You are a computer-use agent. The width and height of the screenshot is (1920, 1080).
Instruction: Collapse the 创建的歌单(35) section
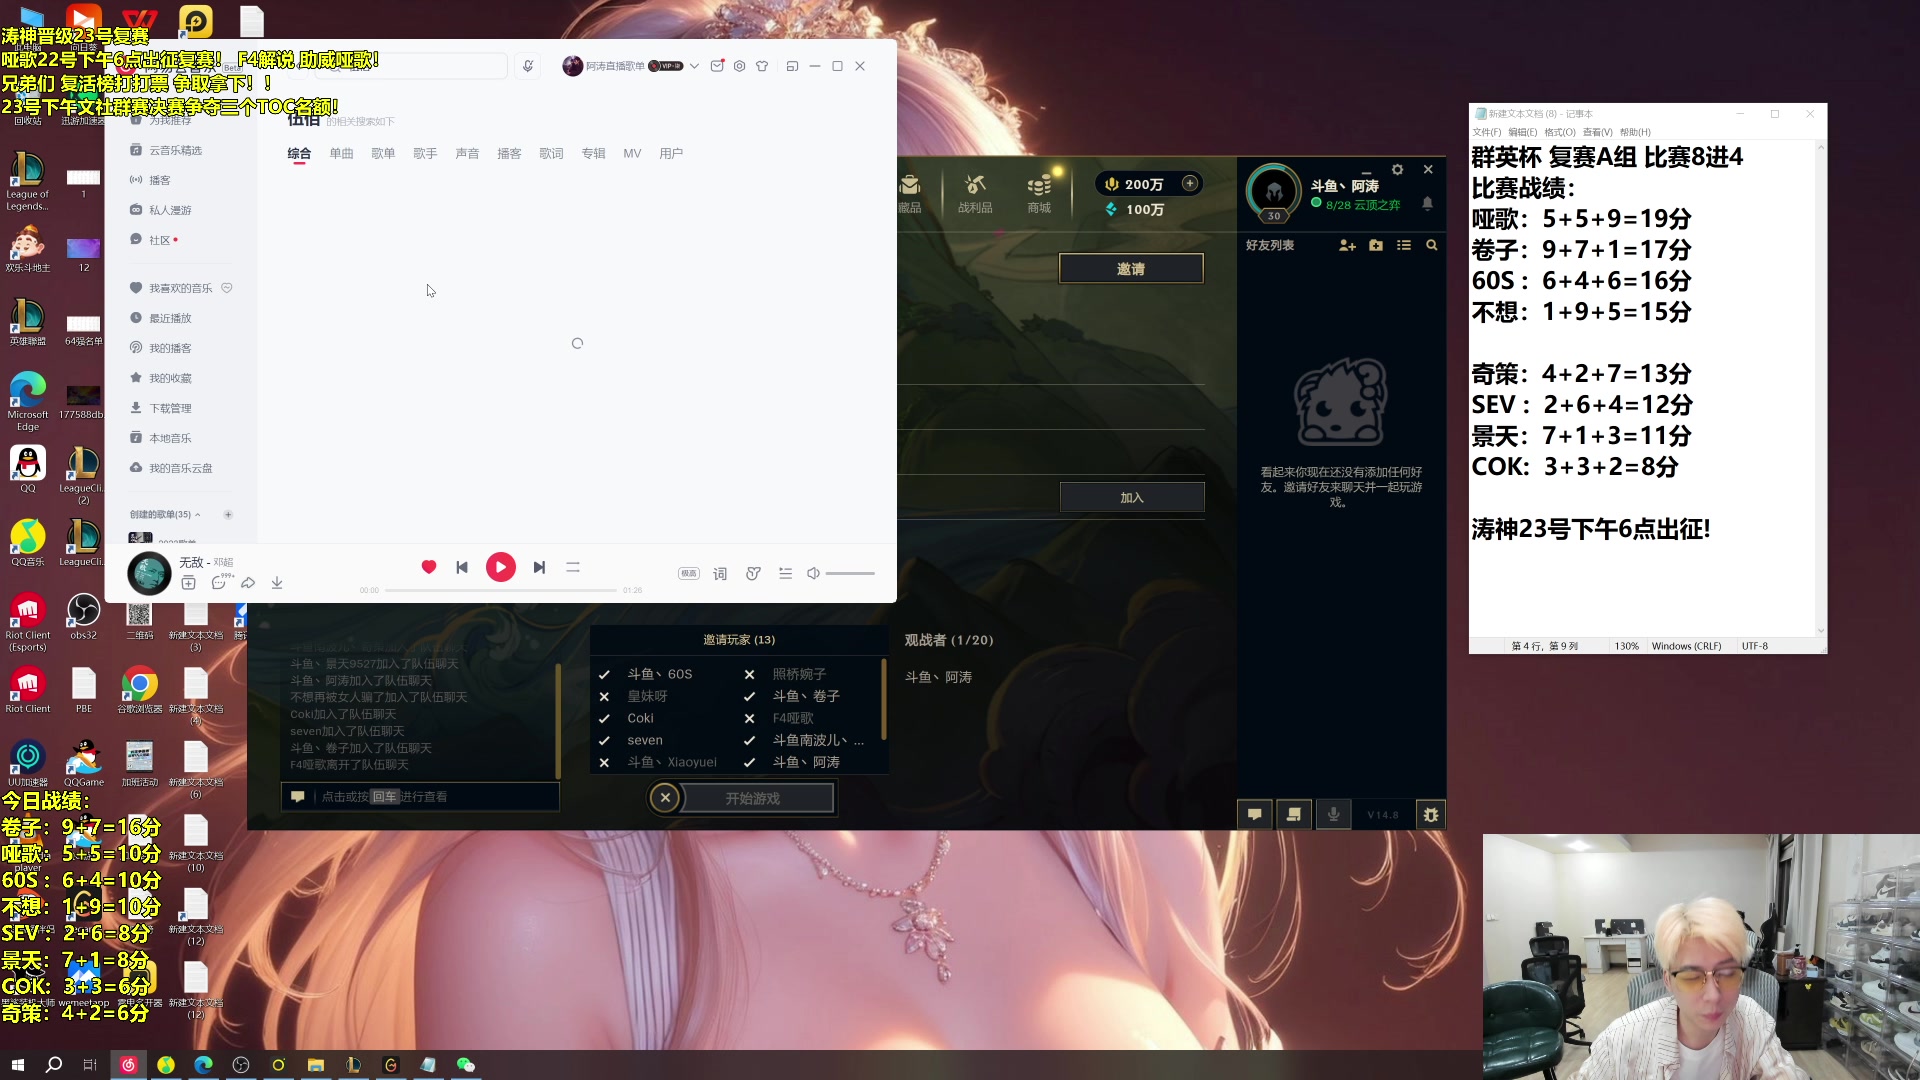pos(165,514)
